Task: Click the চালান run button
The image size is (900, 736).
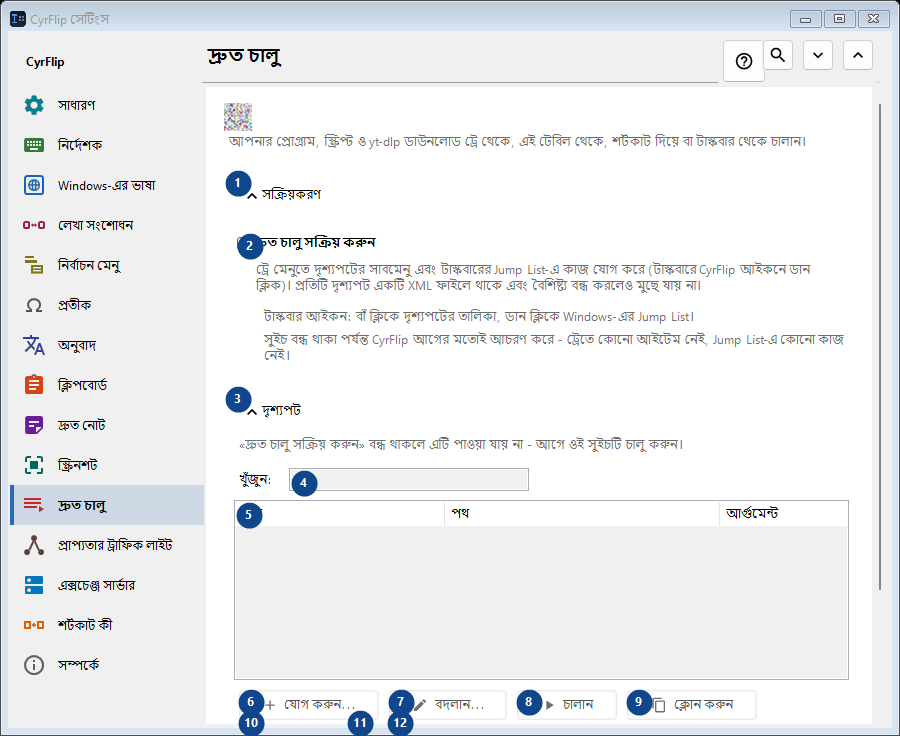Action: click(x=567, y=704)
